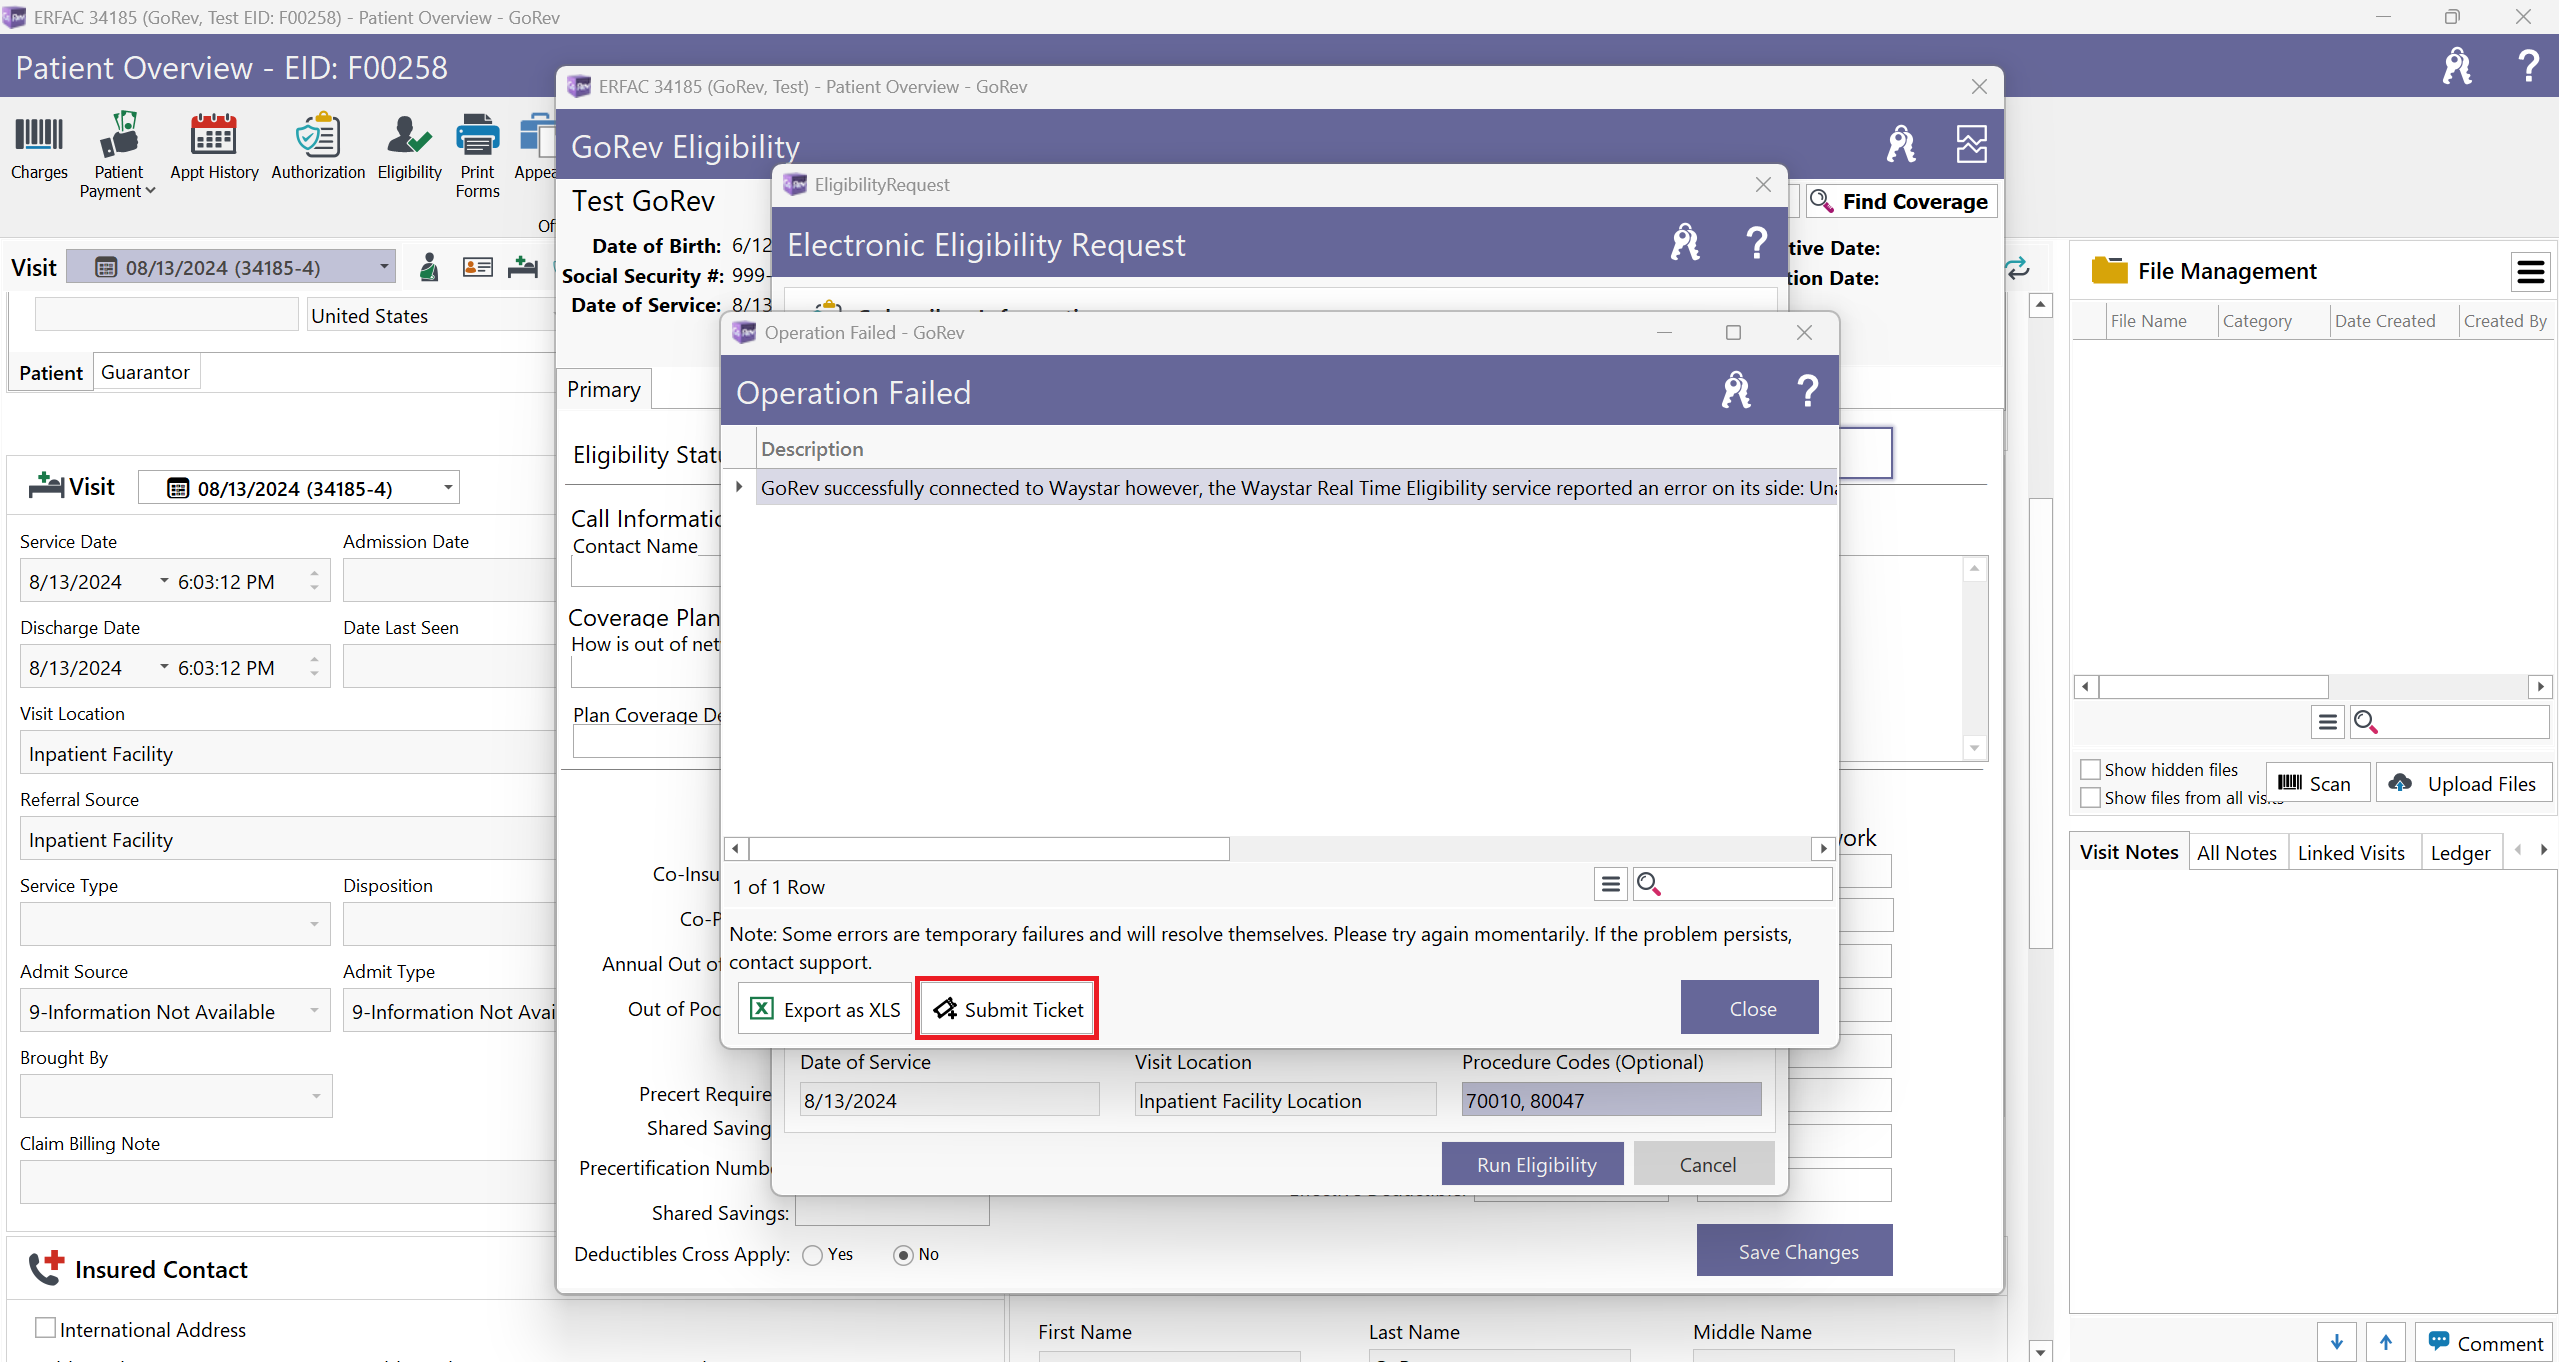Click Export as XLS button
2559x1362 pixels.
[x=825, y=1009]
